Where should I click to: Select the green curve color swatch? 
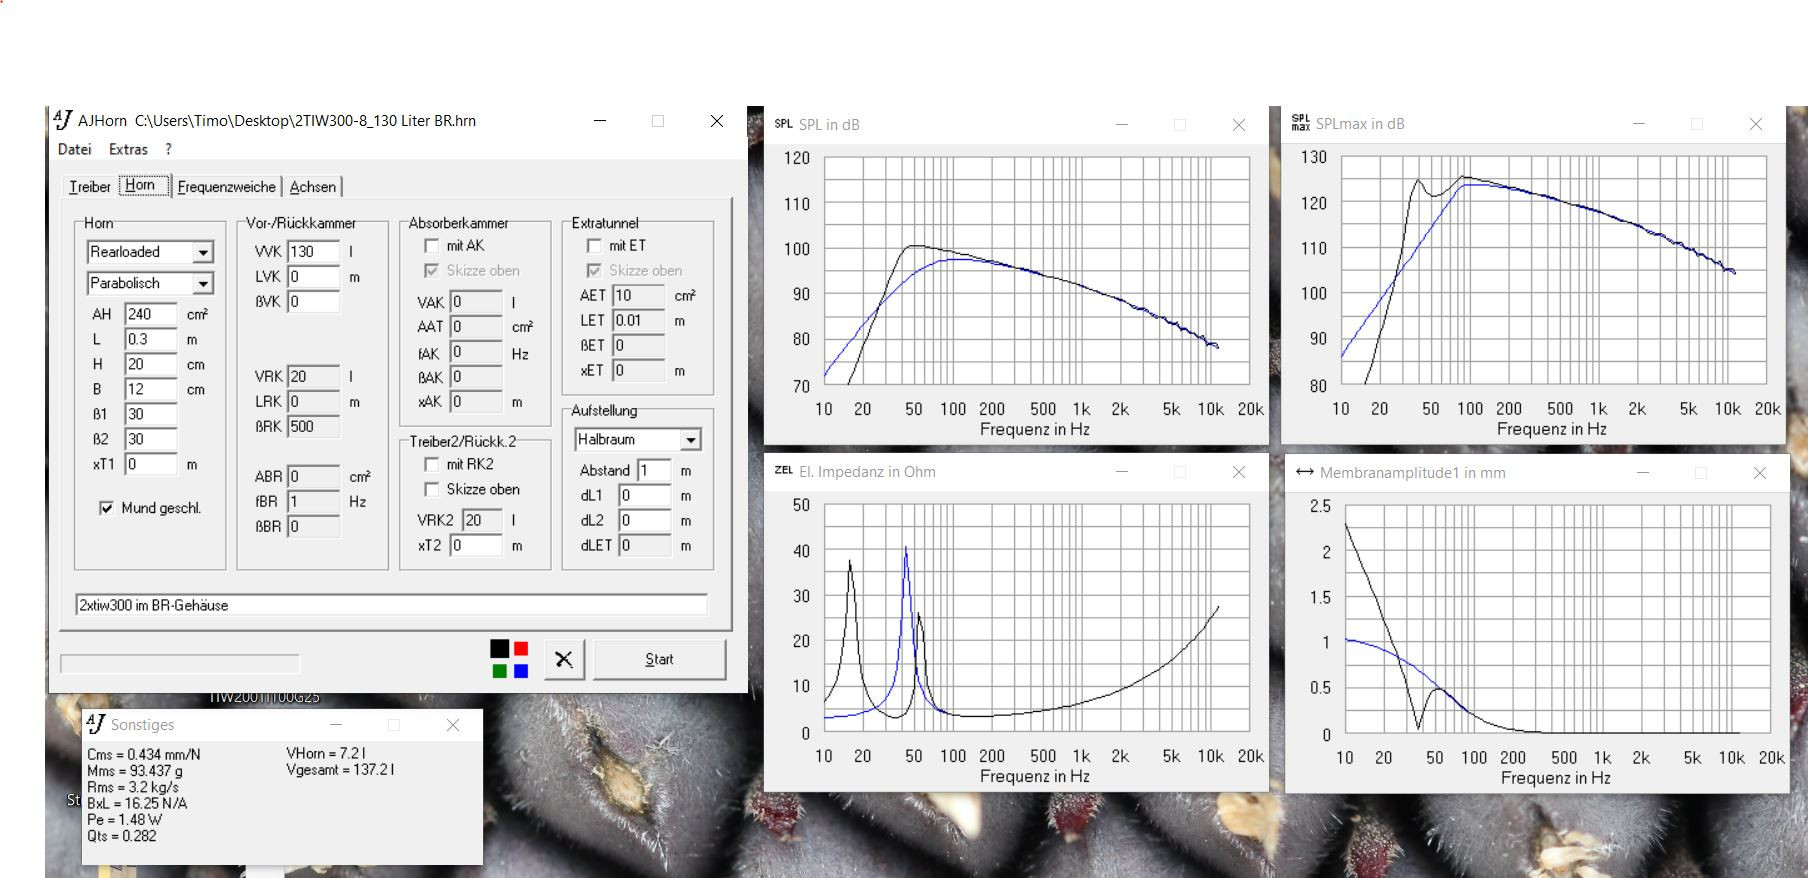(500, 670)
